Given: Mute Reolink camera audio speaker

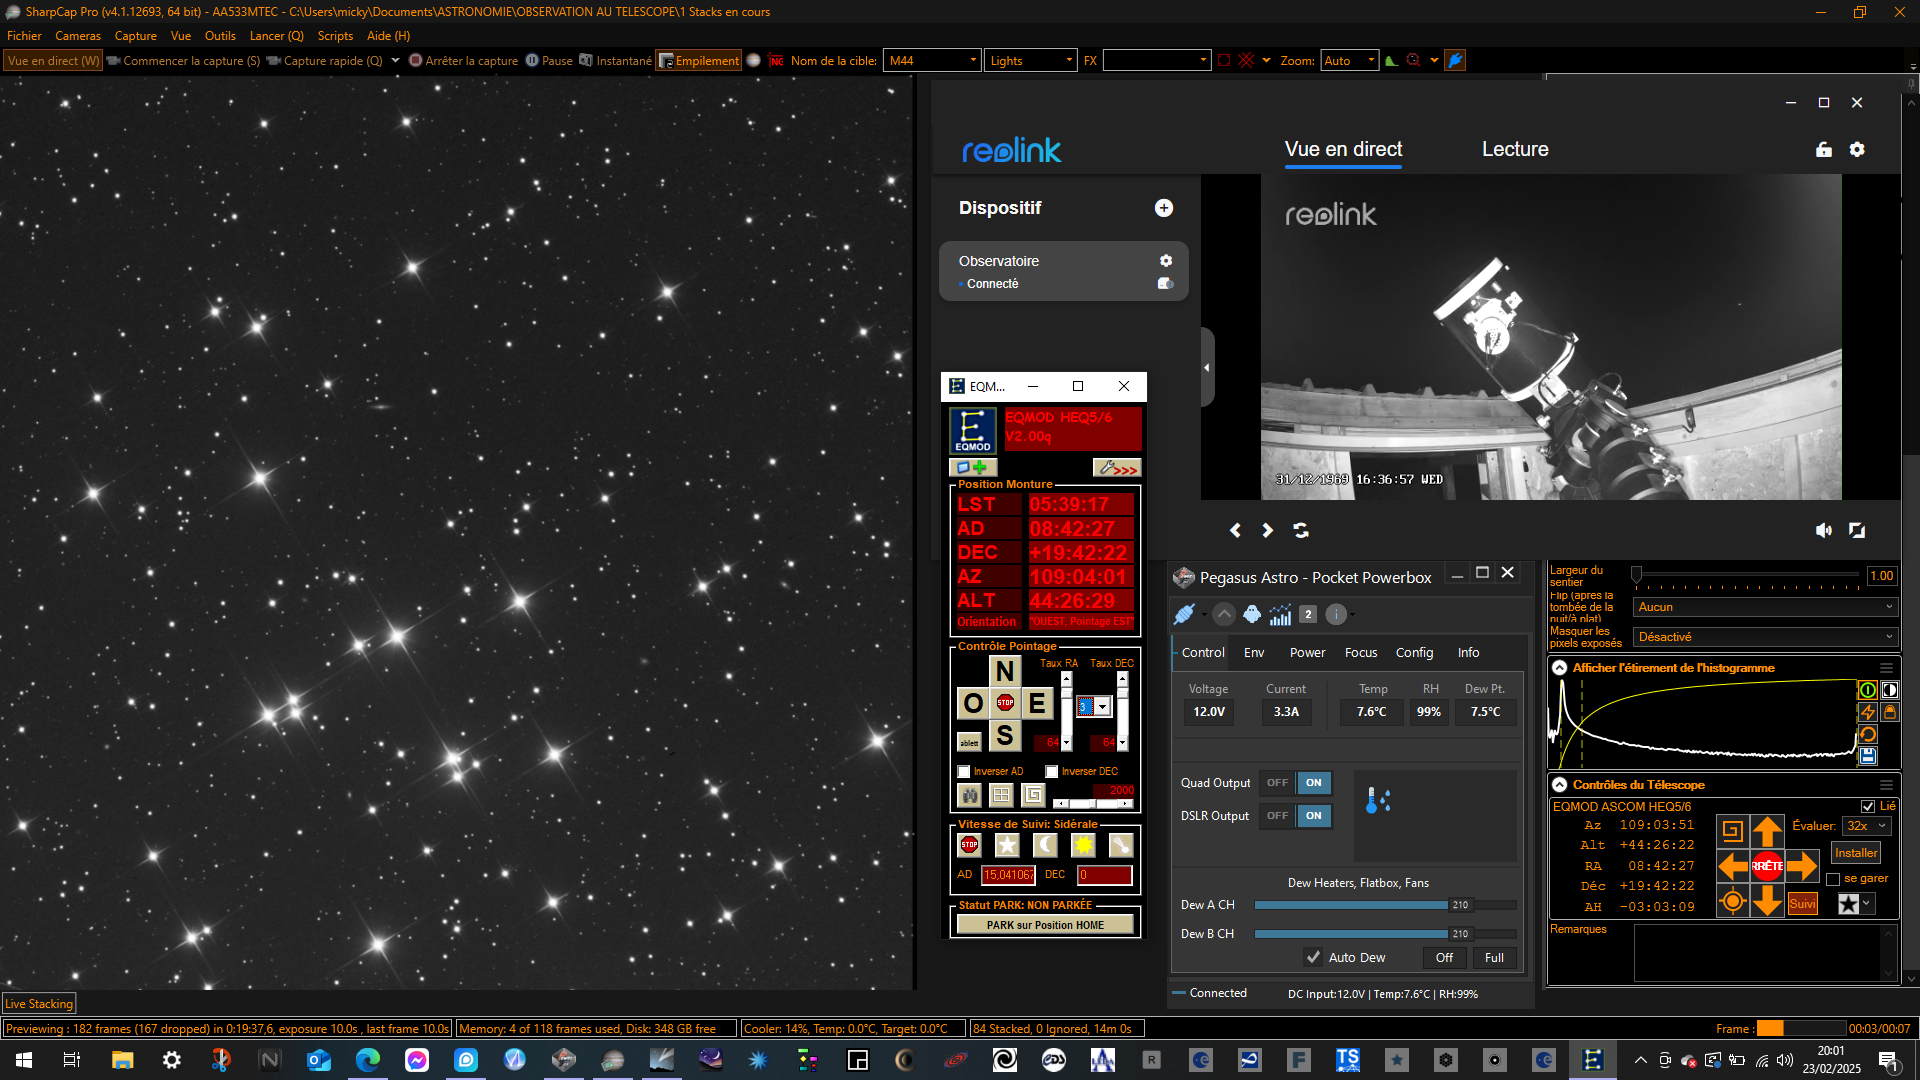Looking at the screenshot, I should point(1824,530).
